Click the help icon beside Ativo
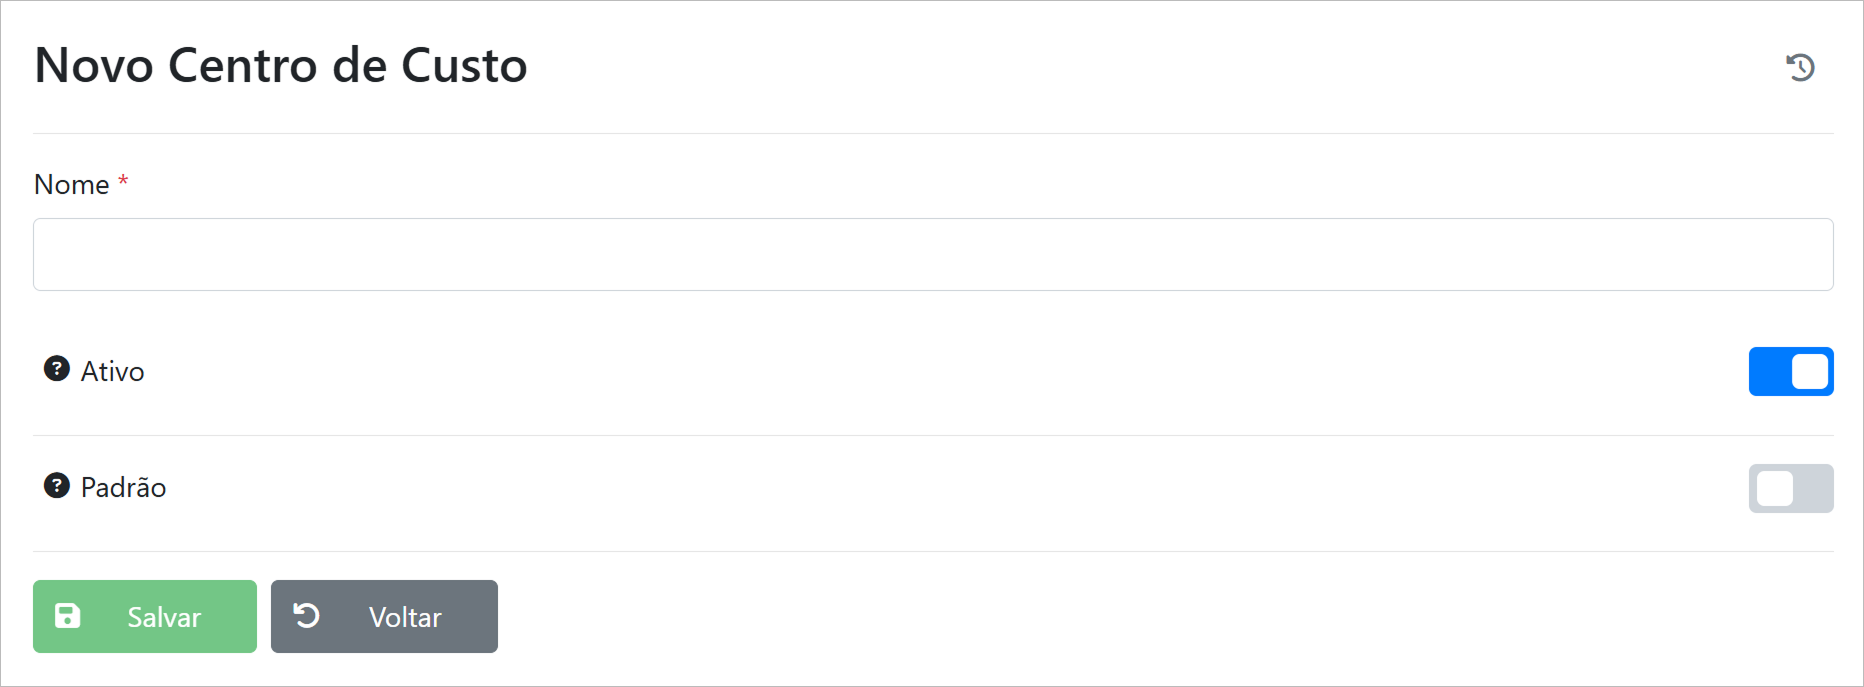 tap(57, 369)
